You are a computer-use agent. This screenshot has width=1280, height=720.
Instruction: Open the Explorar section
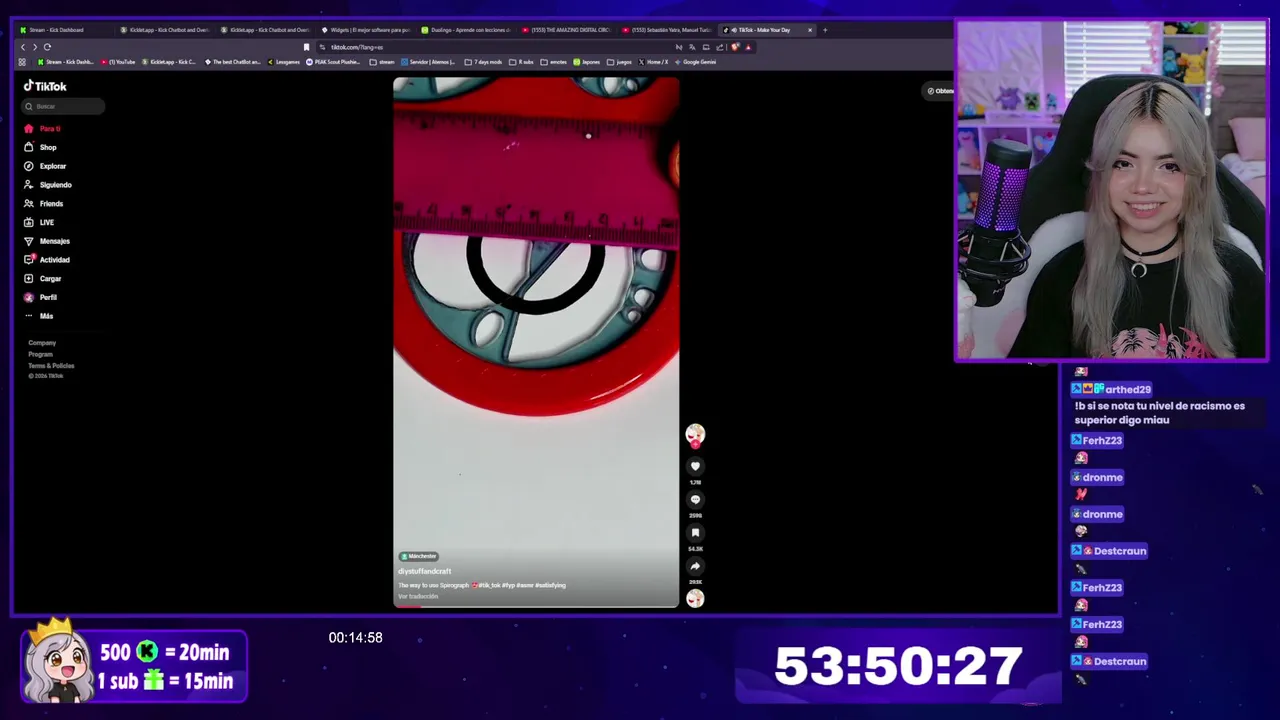tap(45, 166)
